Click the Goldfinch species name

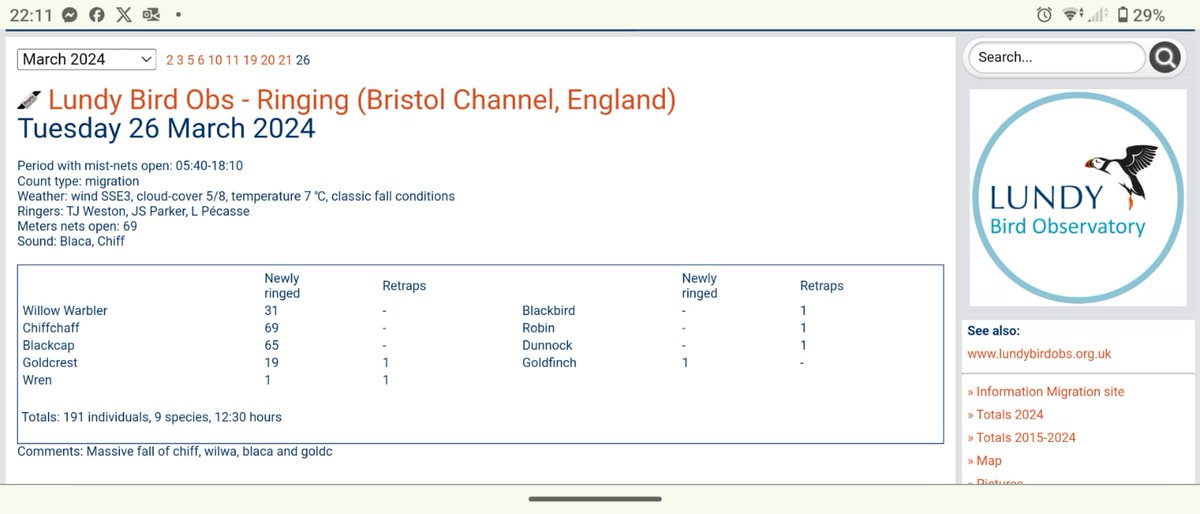click(549, 363)
